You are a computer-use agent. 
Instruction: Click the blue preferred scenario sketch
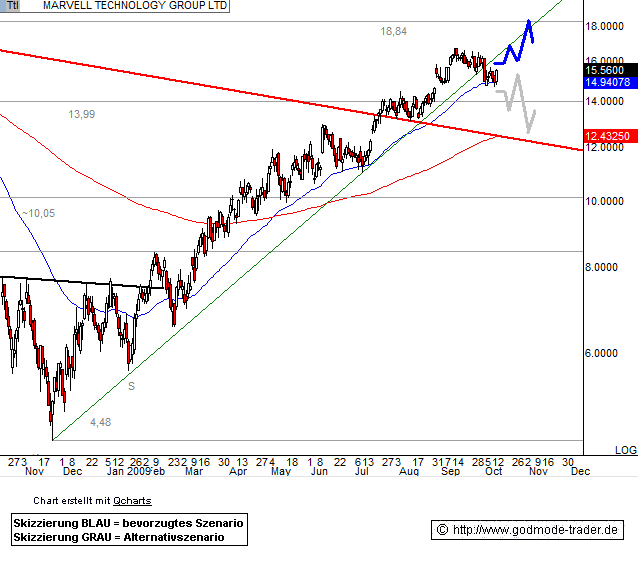[514, 43]
